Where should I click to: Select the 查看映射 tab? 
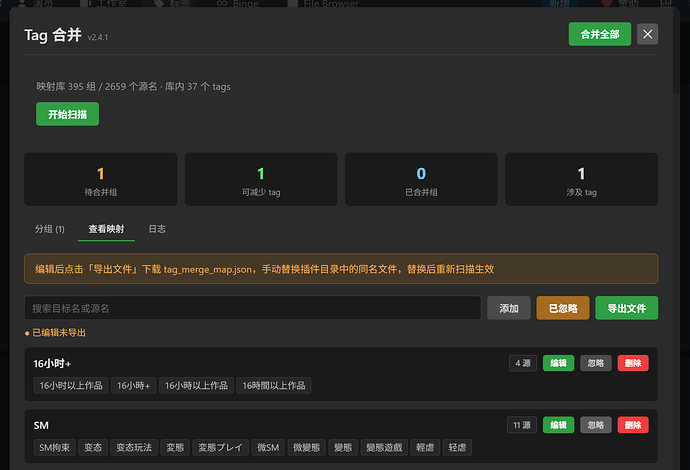coord(106,229)
